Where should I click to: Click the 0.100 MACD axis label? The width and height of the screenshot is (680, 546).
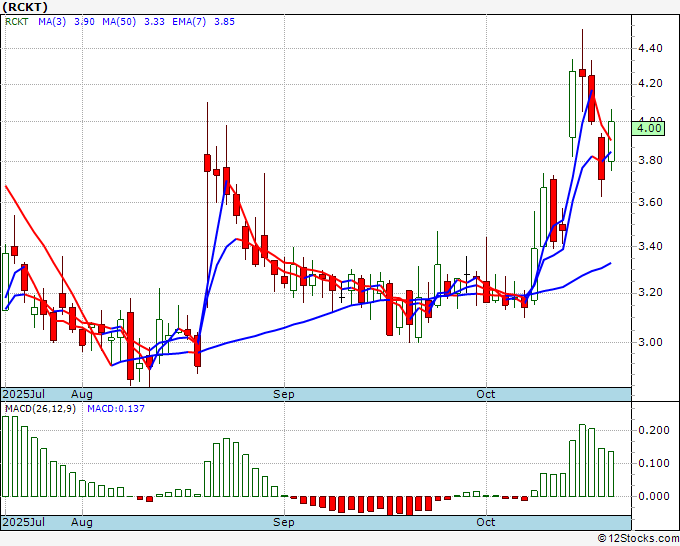pyautogui.click(x=654, y=463)
